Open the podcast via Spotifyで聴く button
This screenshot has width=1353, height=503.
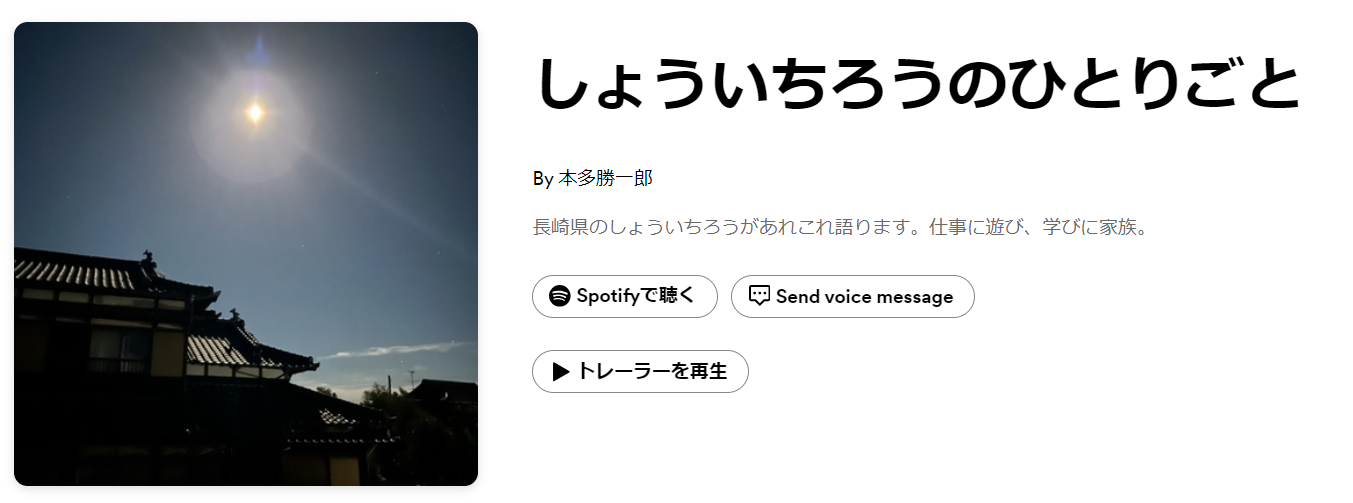tap(625, 296)
